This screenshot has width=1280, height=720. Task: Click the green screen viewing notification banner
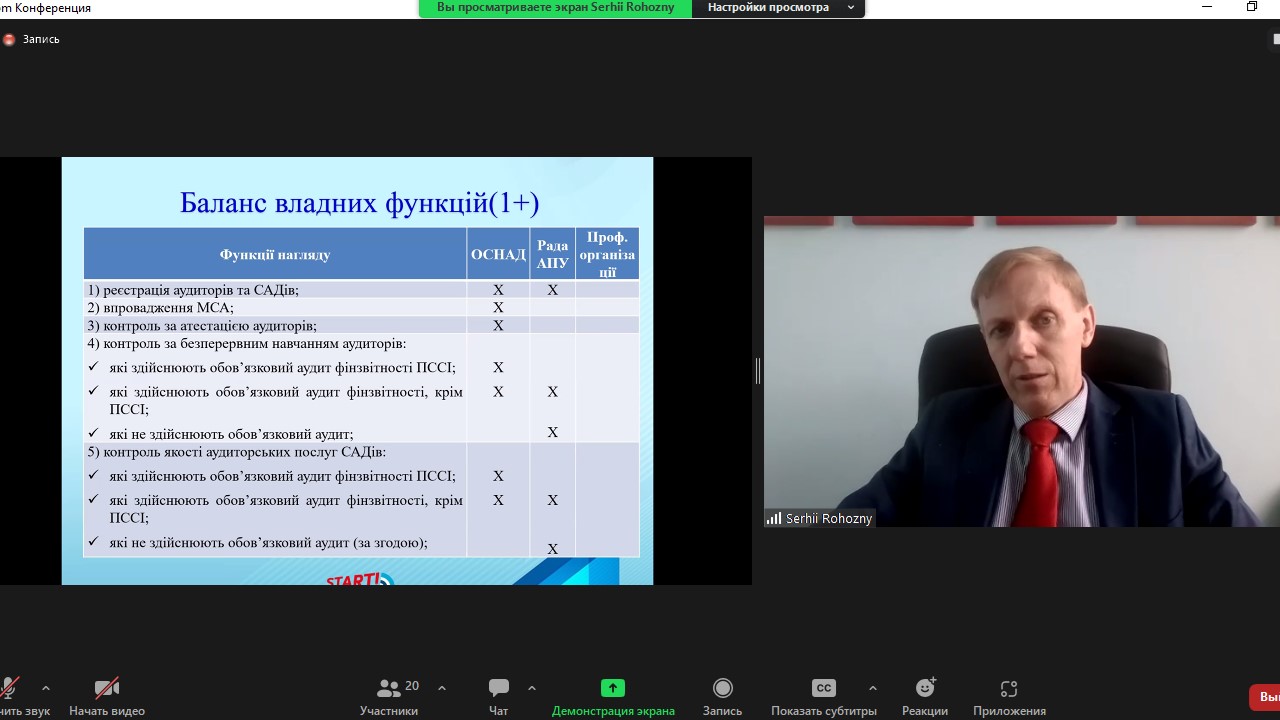pos(555,8)
